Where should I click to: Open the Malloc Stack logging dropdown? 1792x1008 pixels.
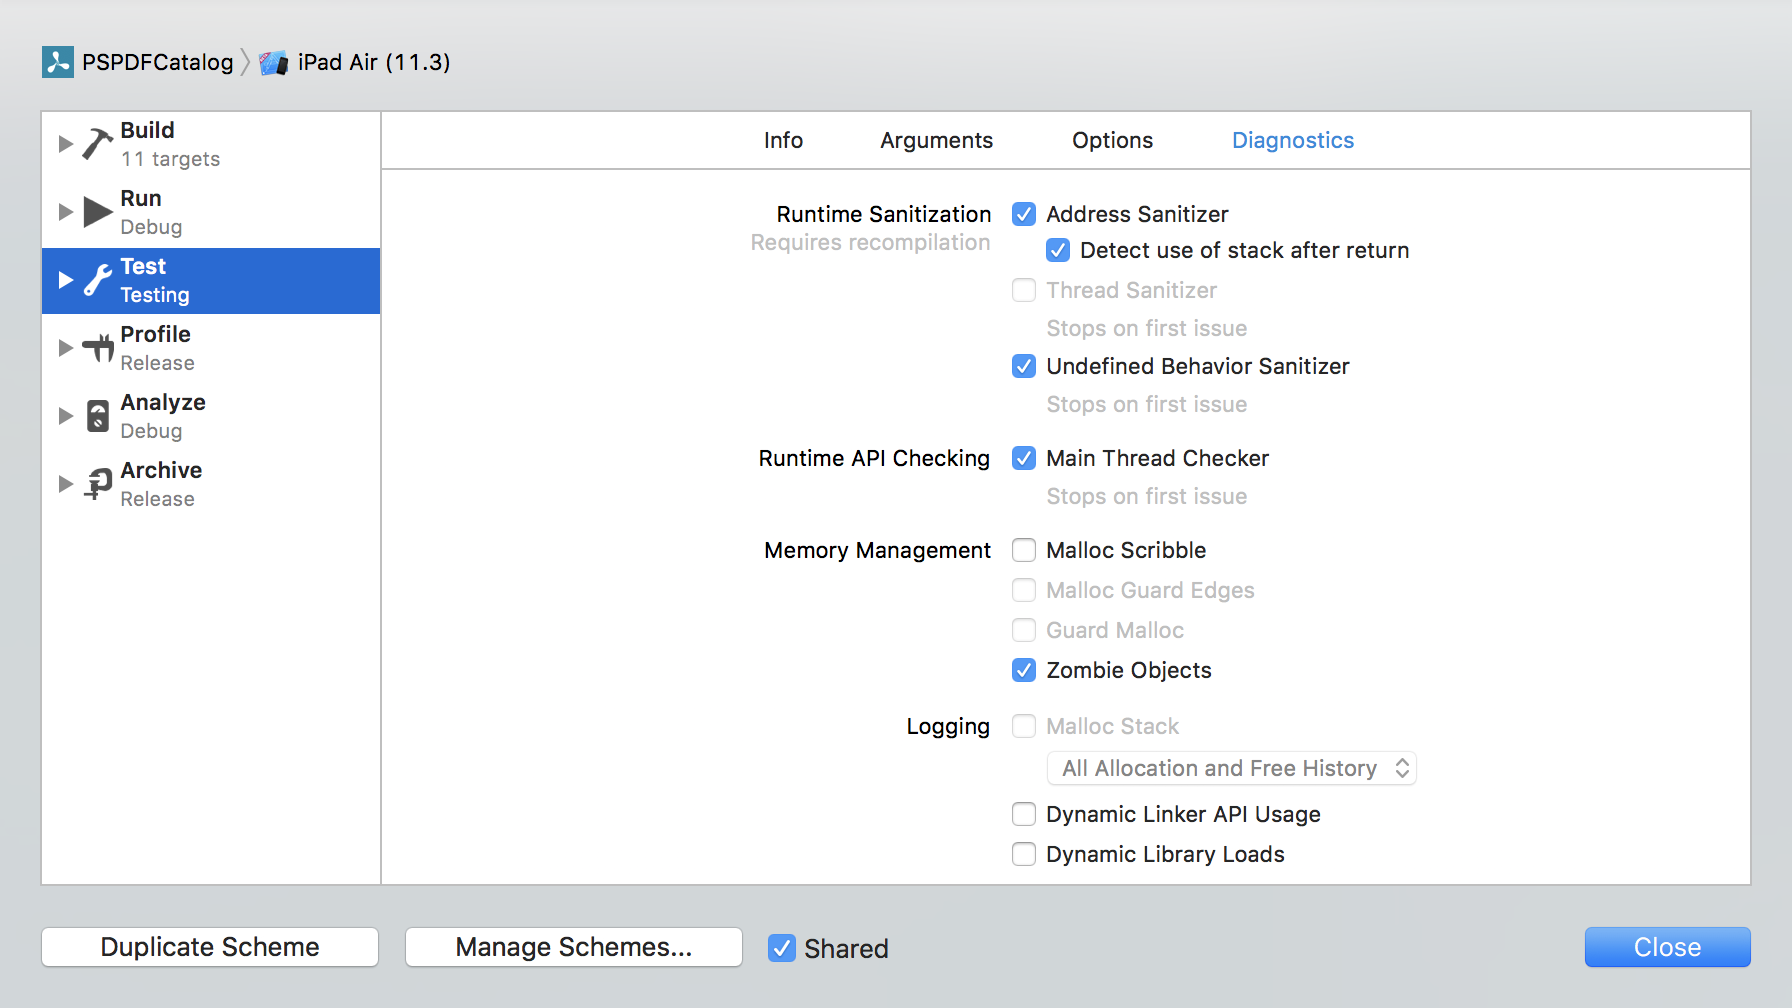point(1231,768)
